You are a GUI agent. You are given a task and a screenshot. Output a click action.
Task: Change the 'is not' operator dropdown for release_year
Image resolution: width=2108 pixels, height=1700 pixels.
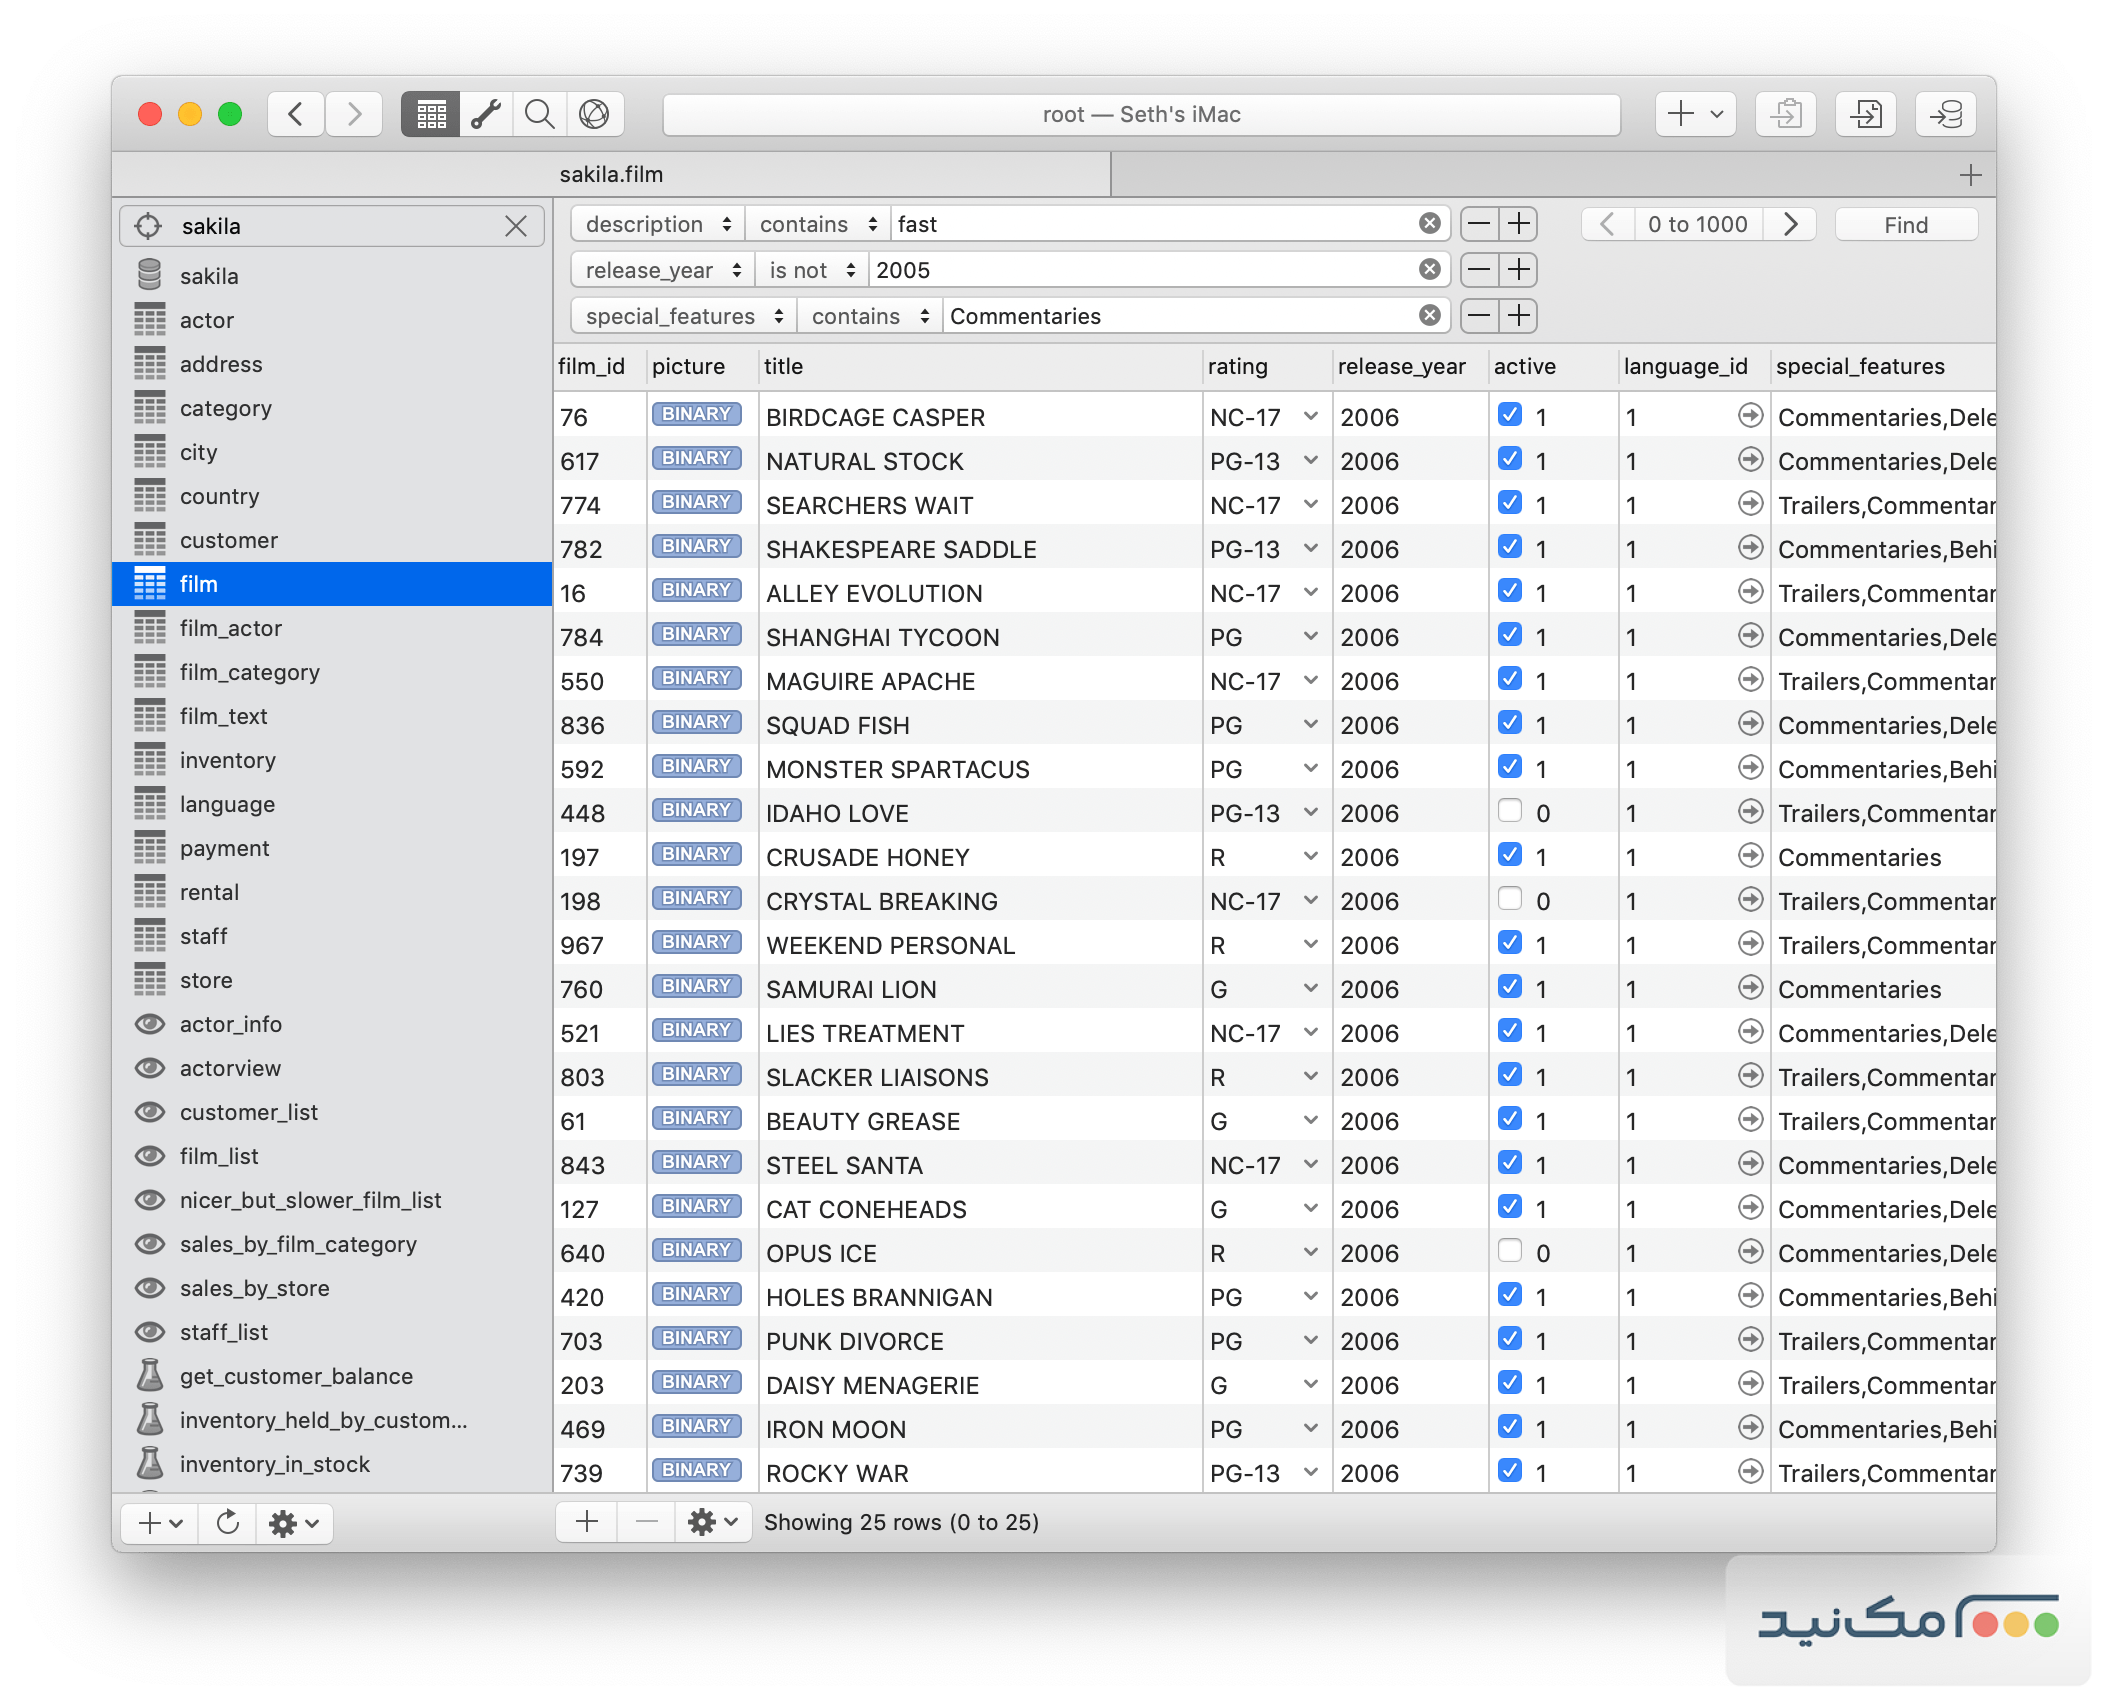tap(810, 270)
